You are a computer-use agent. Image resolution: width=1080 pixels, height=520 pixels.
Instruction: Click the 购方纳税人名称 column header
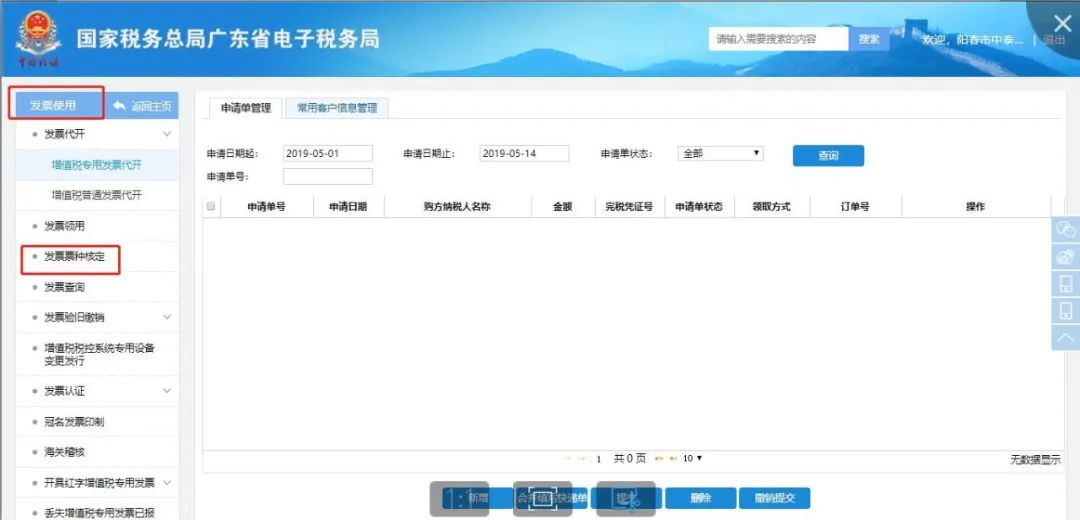(457, 207)
